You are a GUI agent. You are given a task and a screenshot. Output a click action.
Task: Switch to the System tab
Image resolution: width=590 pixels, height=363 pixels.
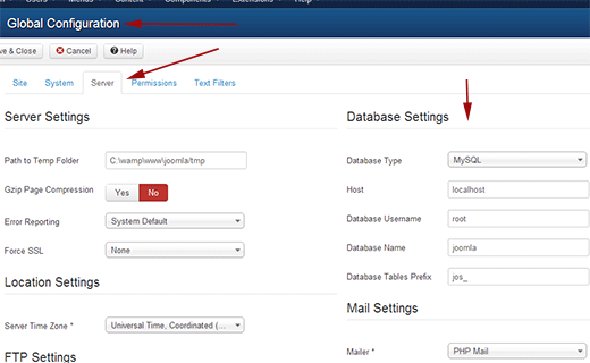pos(59,83)
